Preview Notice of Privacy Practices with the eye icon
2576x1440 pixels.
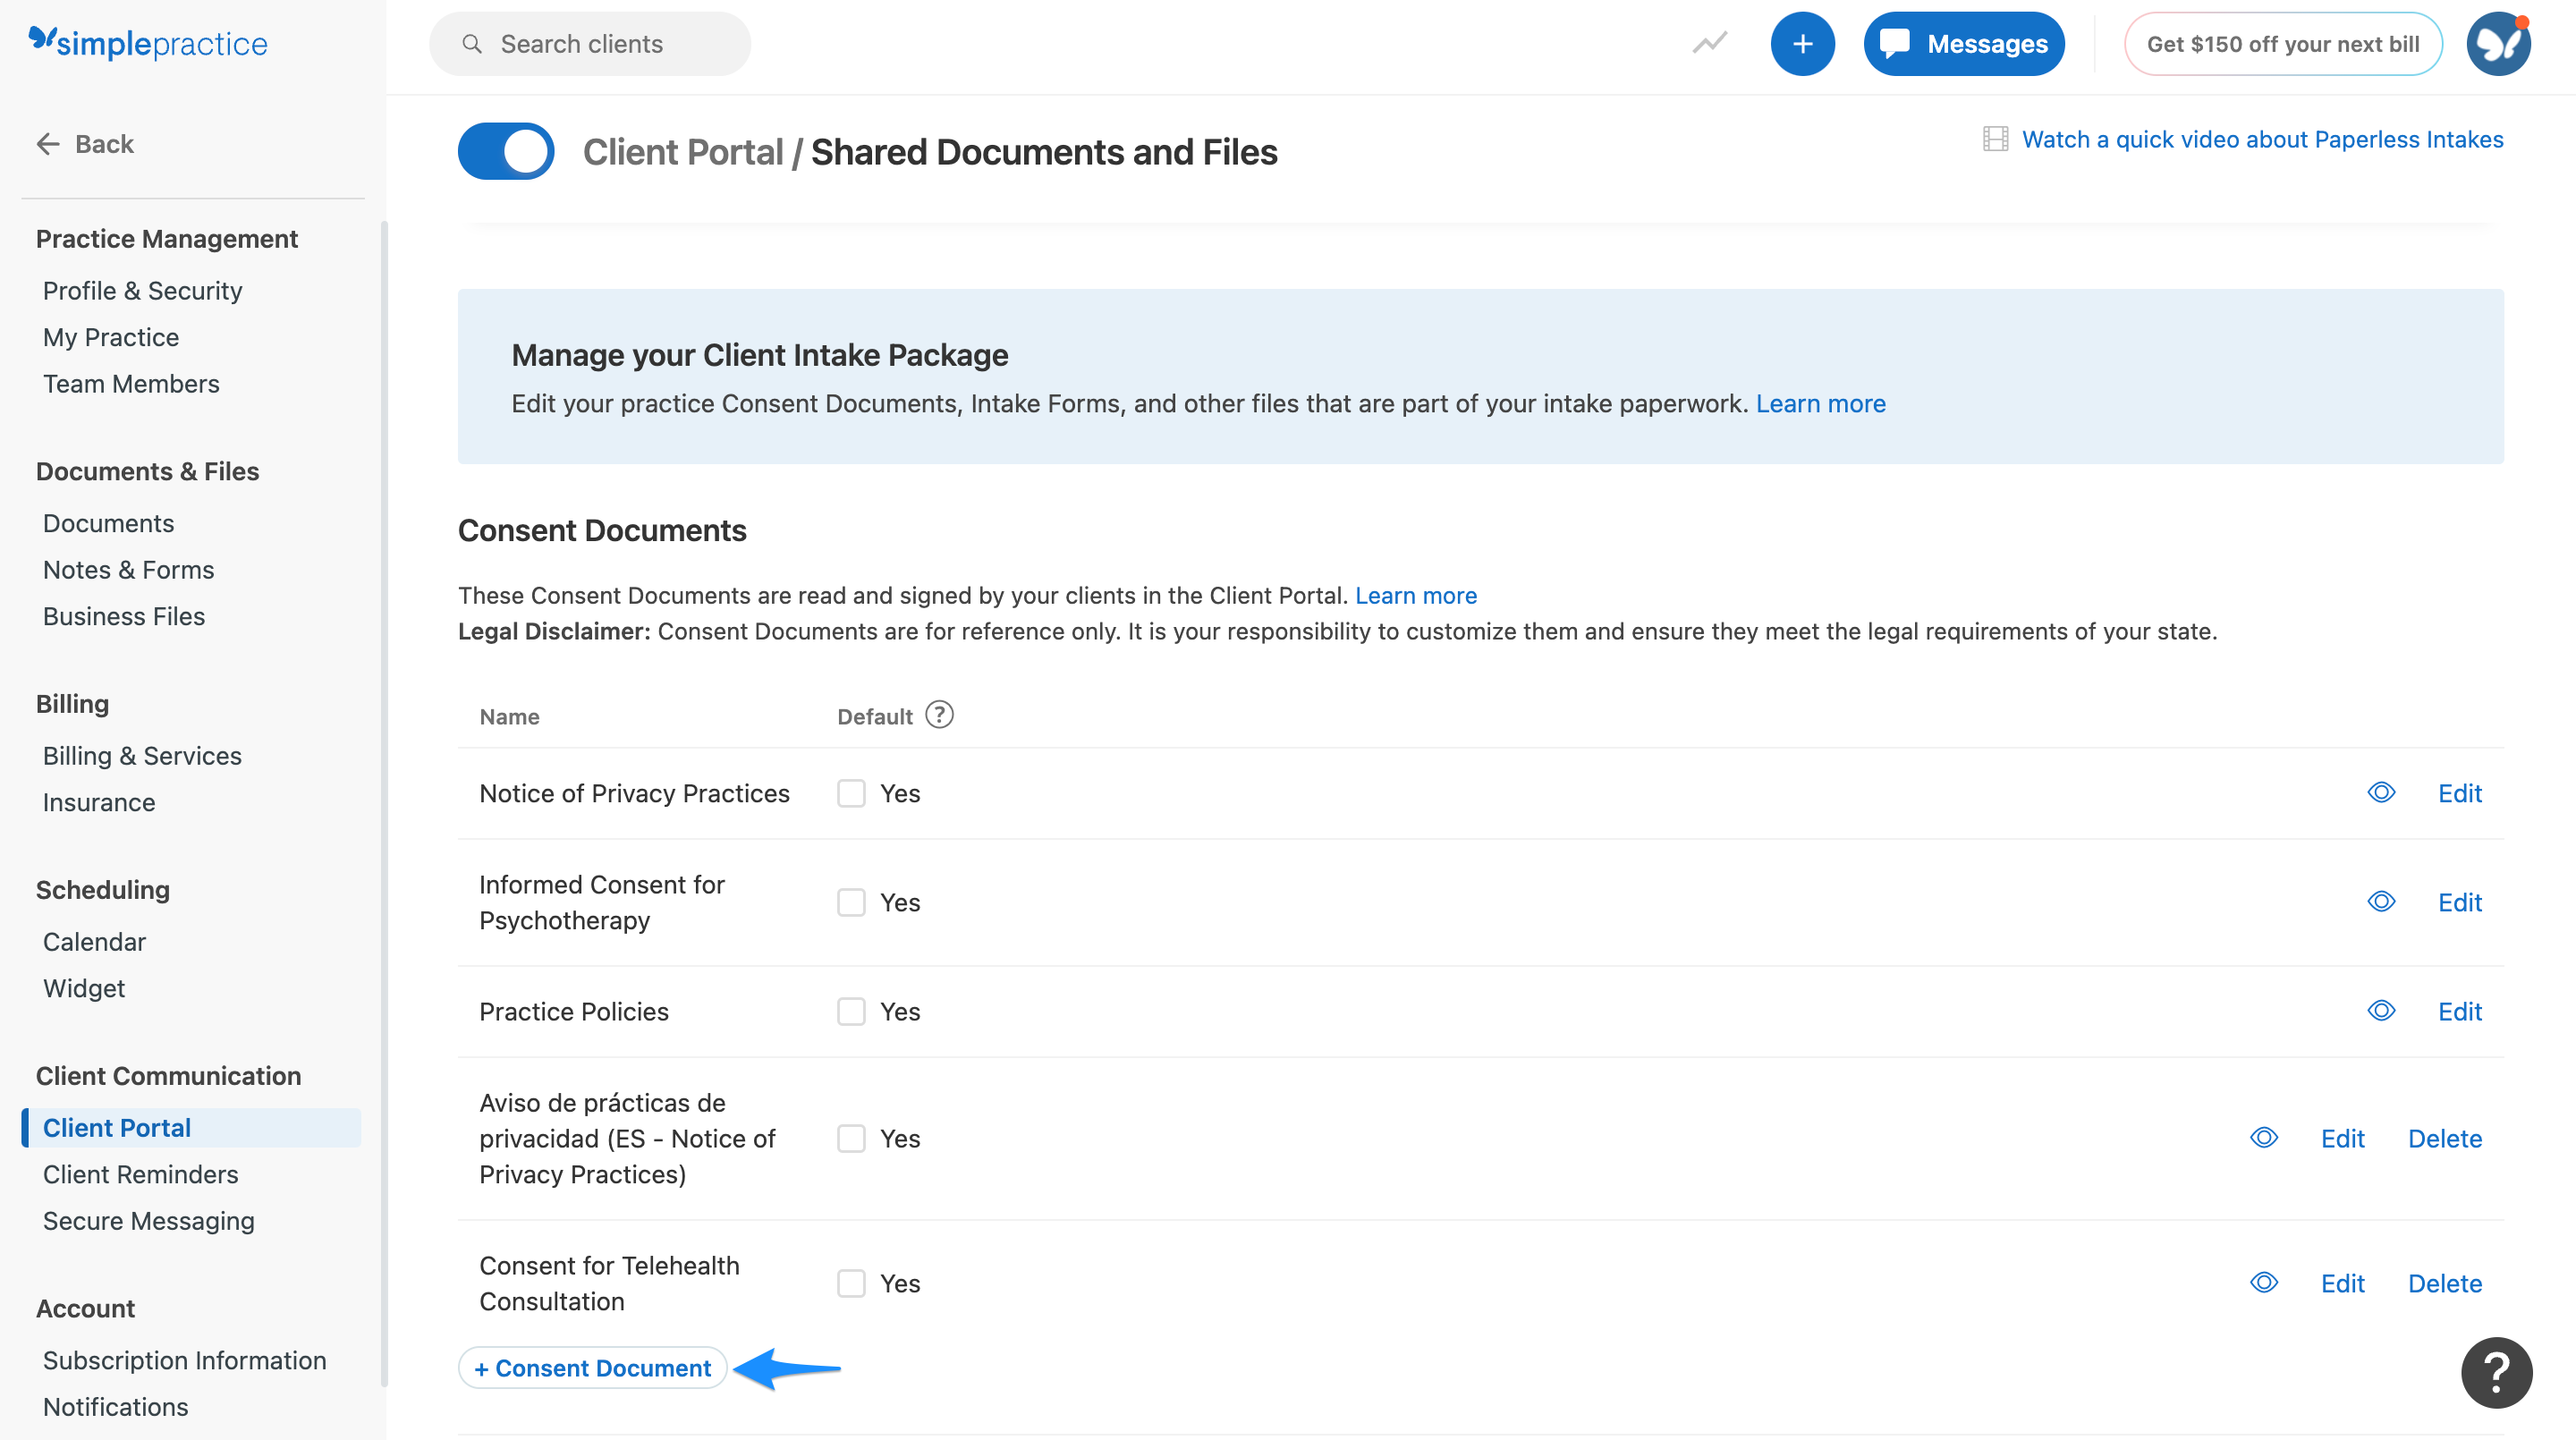pyautogui.click(x=2382, y=792)
